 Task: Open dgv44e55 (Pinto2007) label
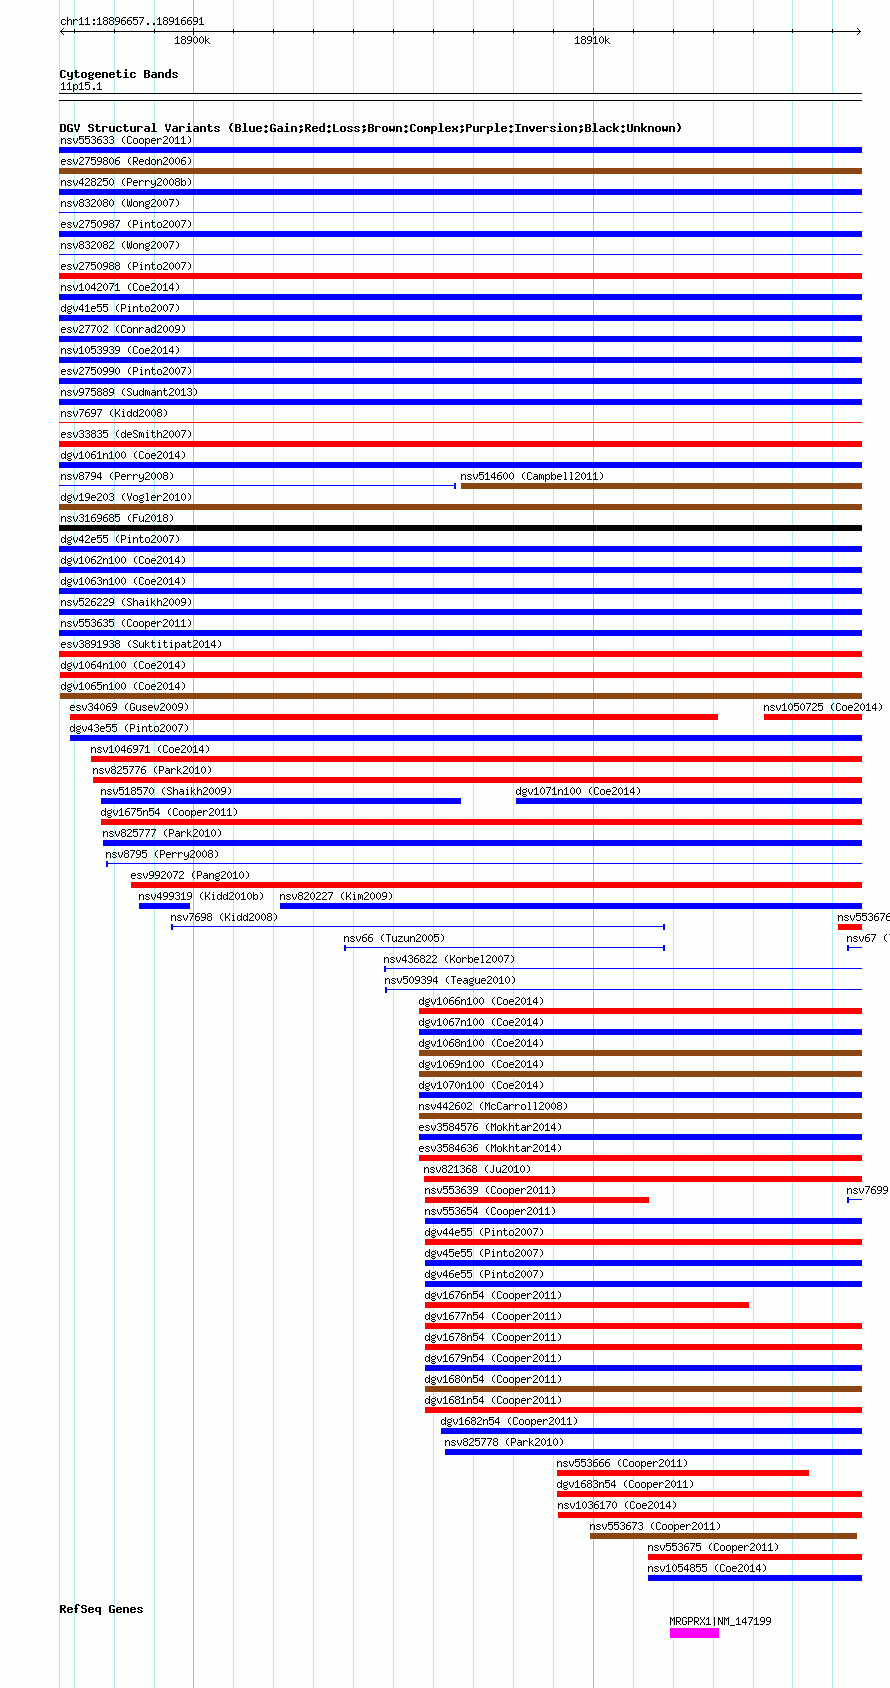pos(484,1232)
